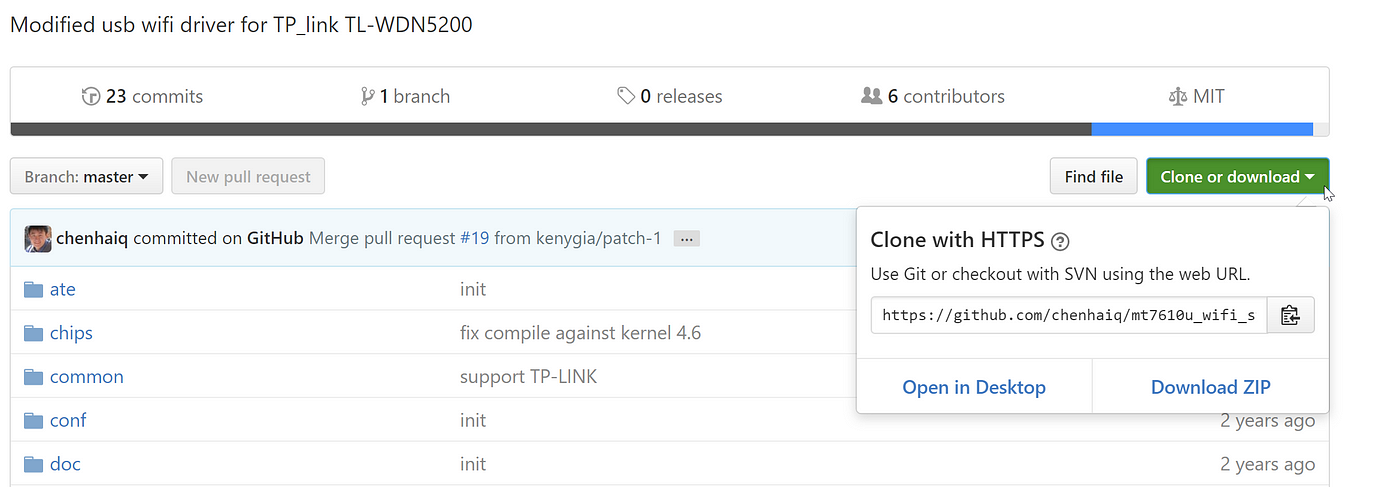The image size is (1400, 487).
Task: Click the conf row '2 years ago' timestamp
Action: pos(1267,420)
